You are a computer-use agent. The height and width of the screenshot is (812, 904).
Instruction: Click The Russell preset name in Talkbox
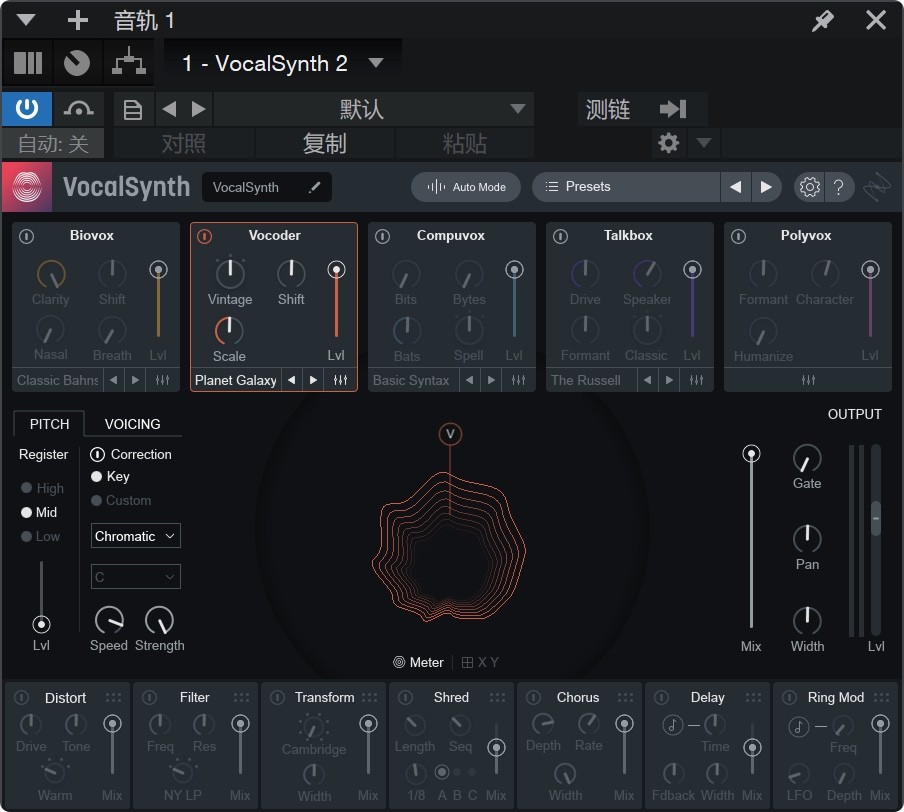tap(588, 380)
